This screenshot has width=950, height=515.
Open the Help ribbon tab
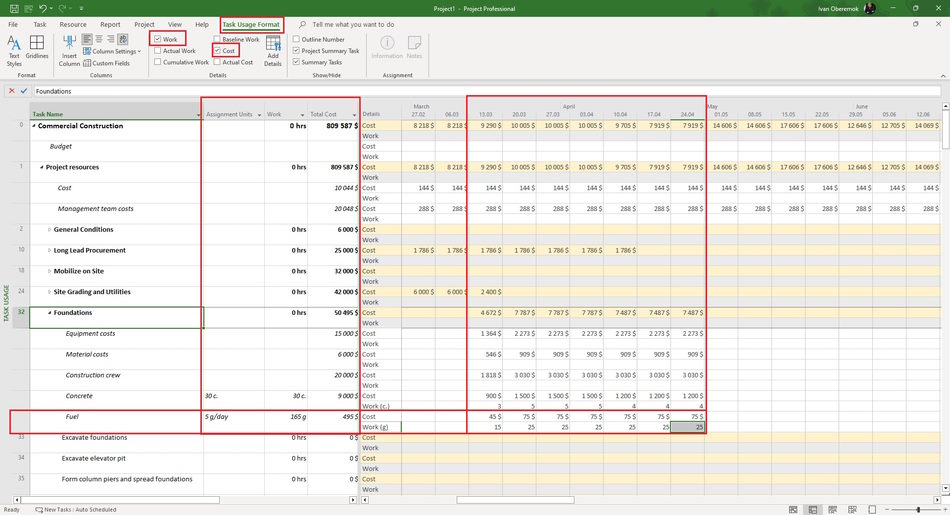[202, 25]
